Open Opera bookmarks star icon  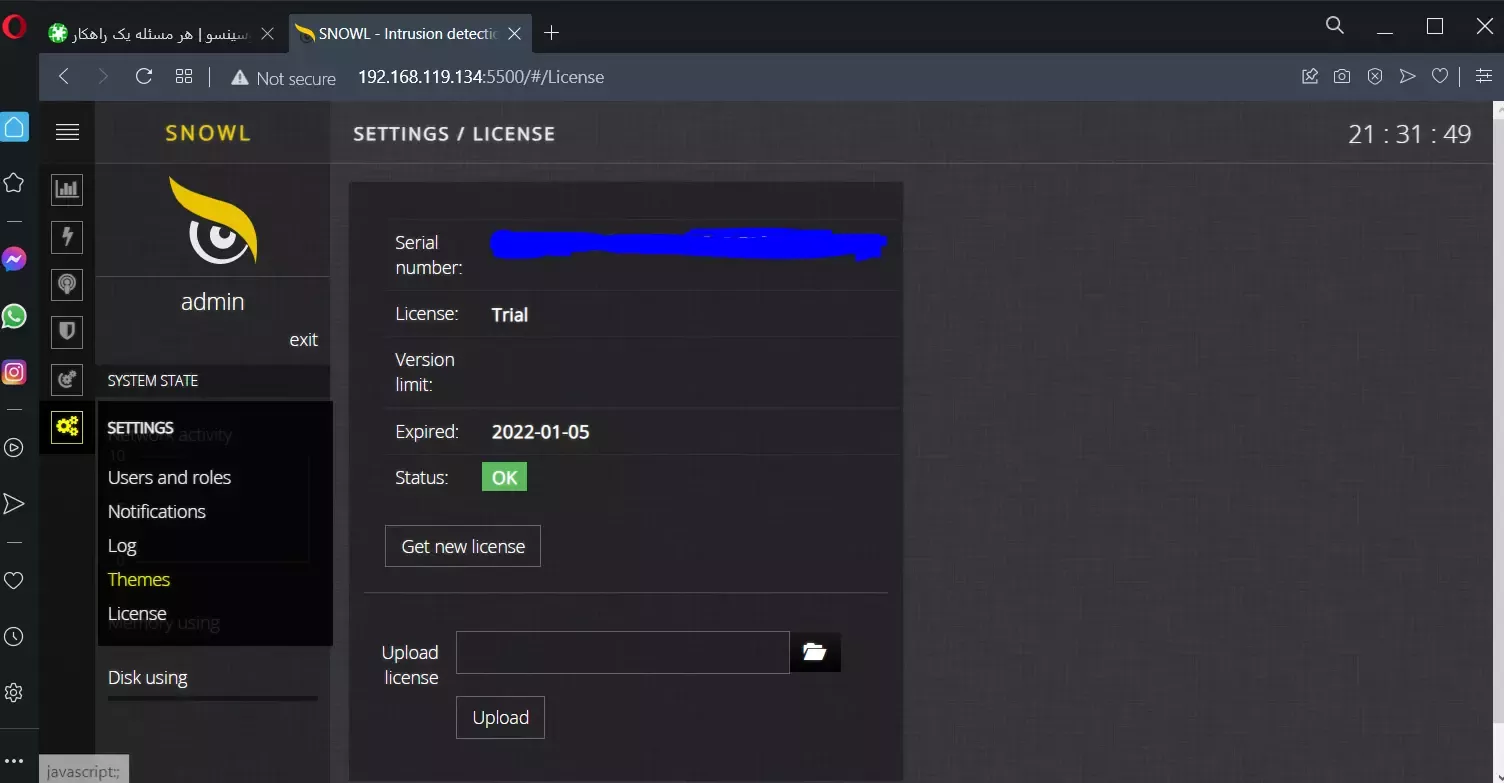click(14, 183)
